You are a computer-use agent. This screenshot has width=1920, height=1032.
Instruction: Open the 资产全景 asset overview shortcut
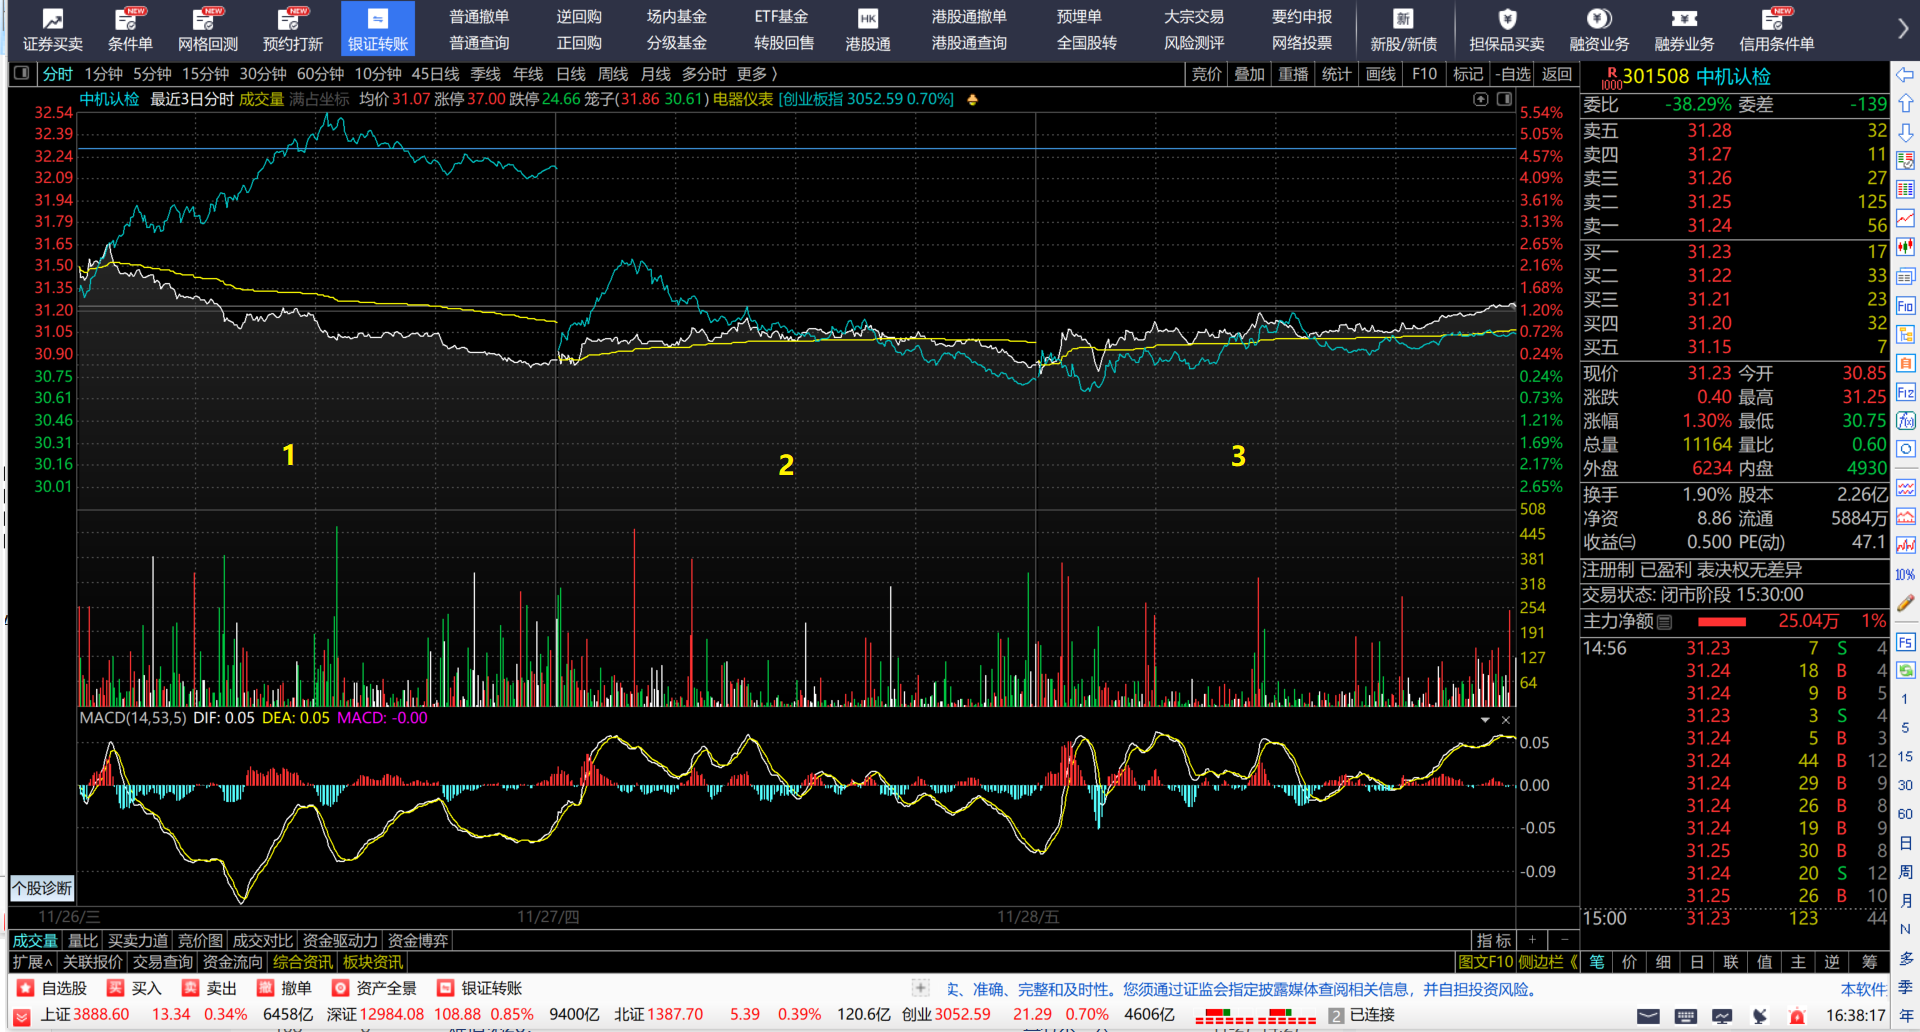click(375, 988)
